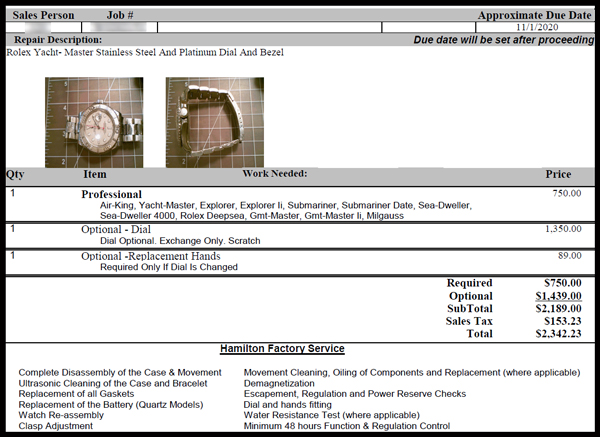Click the blurred Job # field
The height and width of the screenshot is (437, 600).
(x=119, y=27)
